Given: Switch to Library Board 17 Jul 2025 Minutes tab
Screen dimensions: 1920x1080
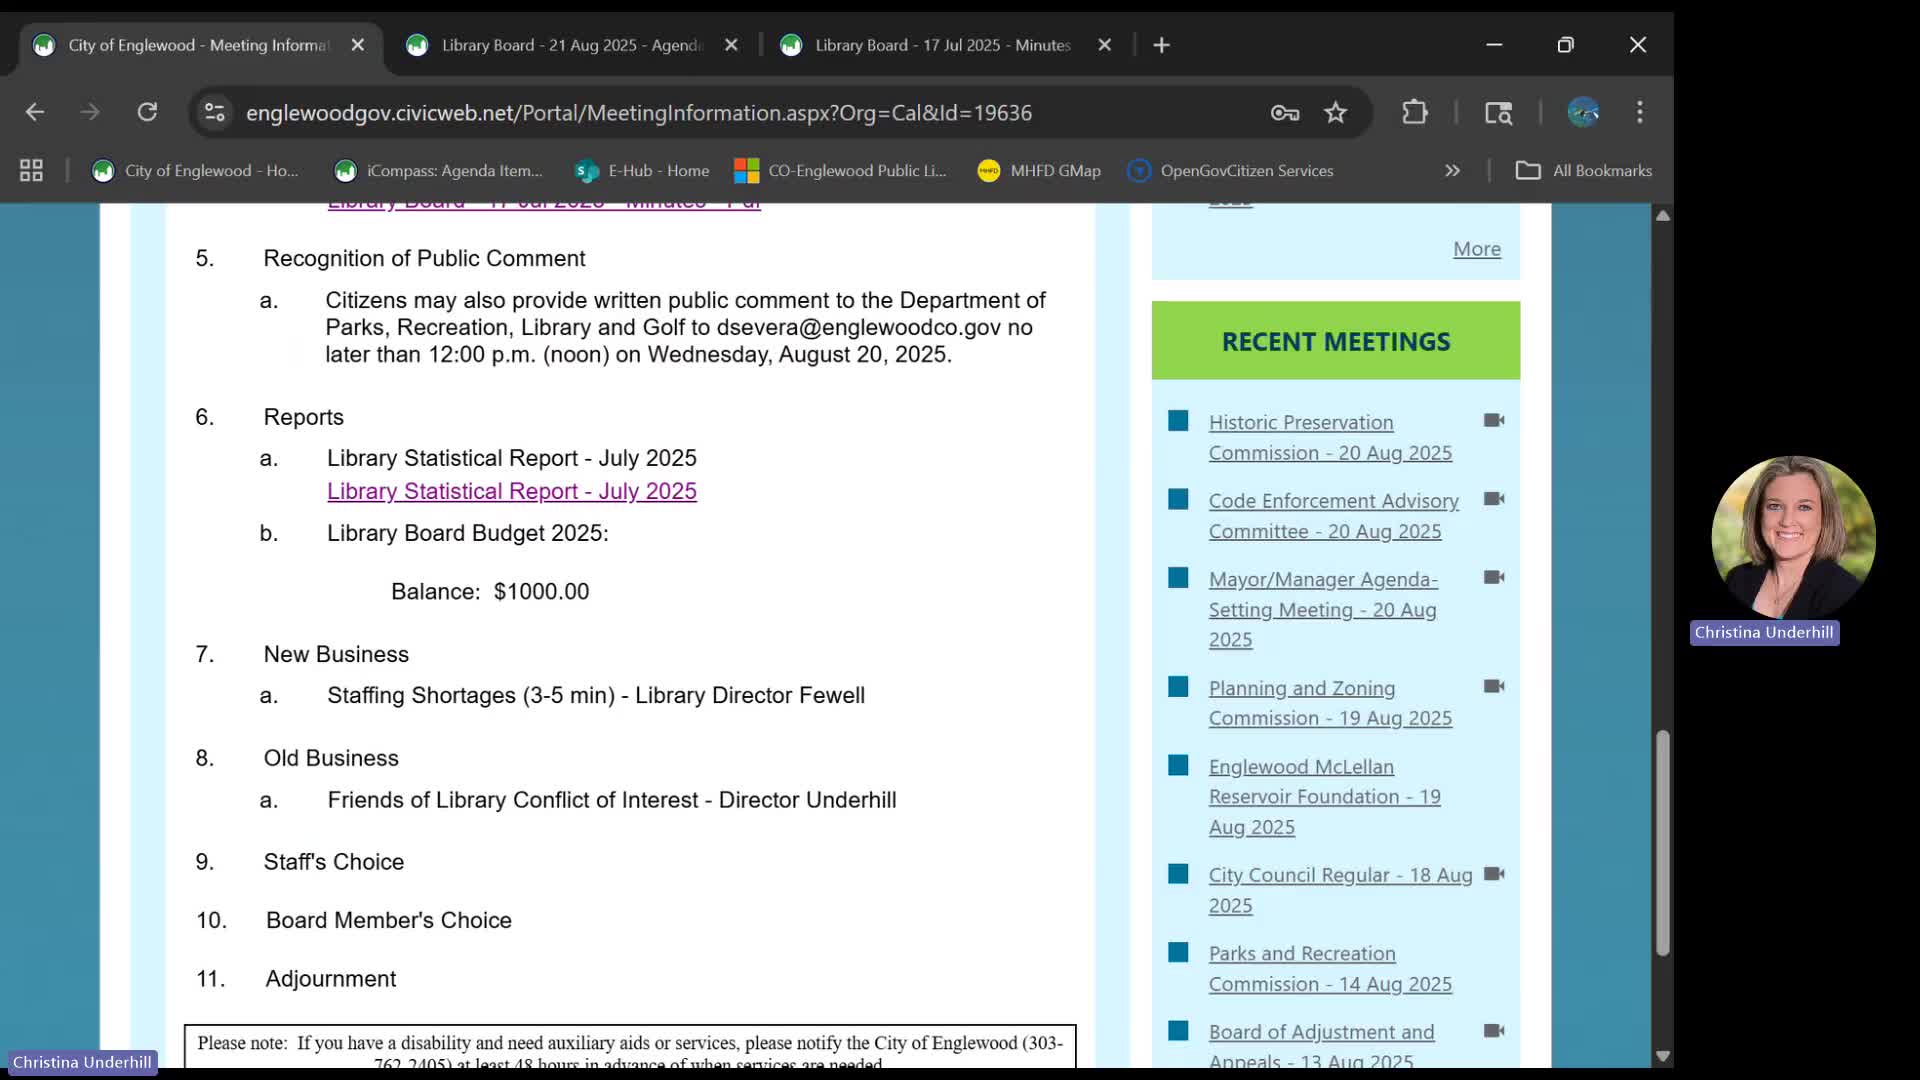Looking at the screenshot, I should [942, 45].
